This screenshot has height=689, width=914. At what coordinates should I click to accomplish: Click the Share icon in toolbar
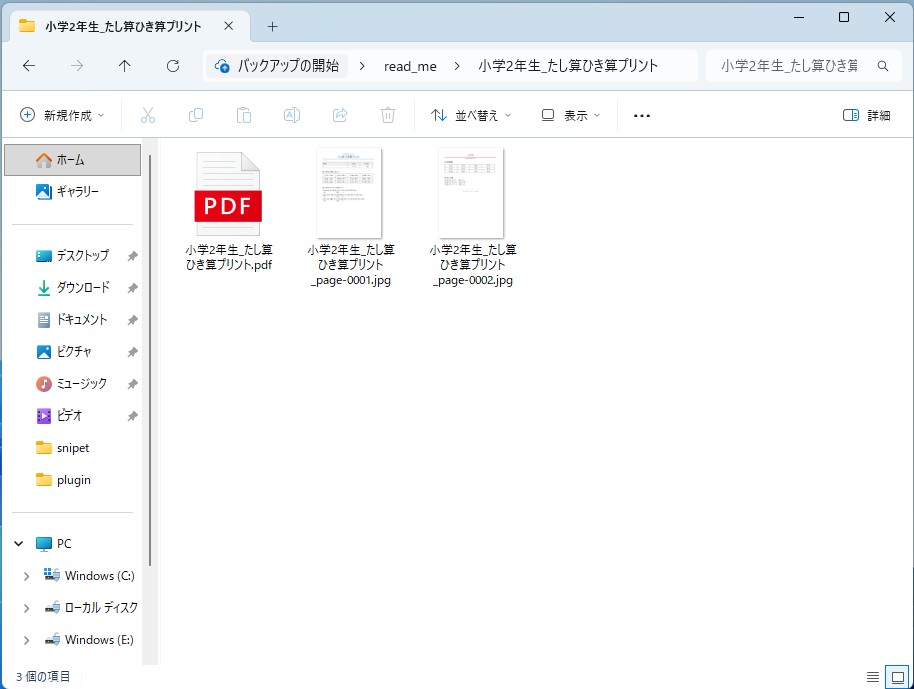click(340, 115)
